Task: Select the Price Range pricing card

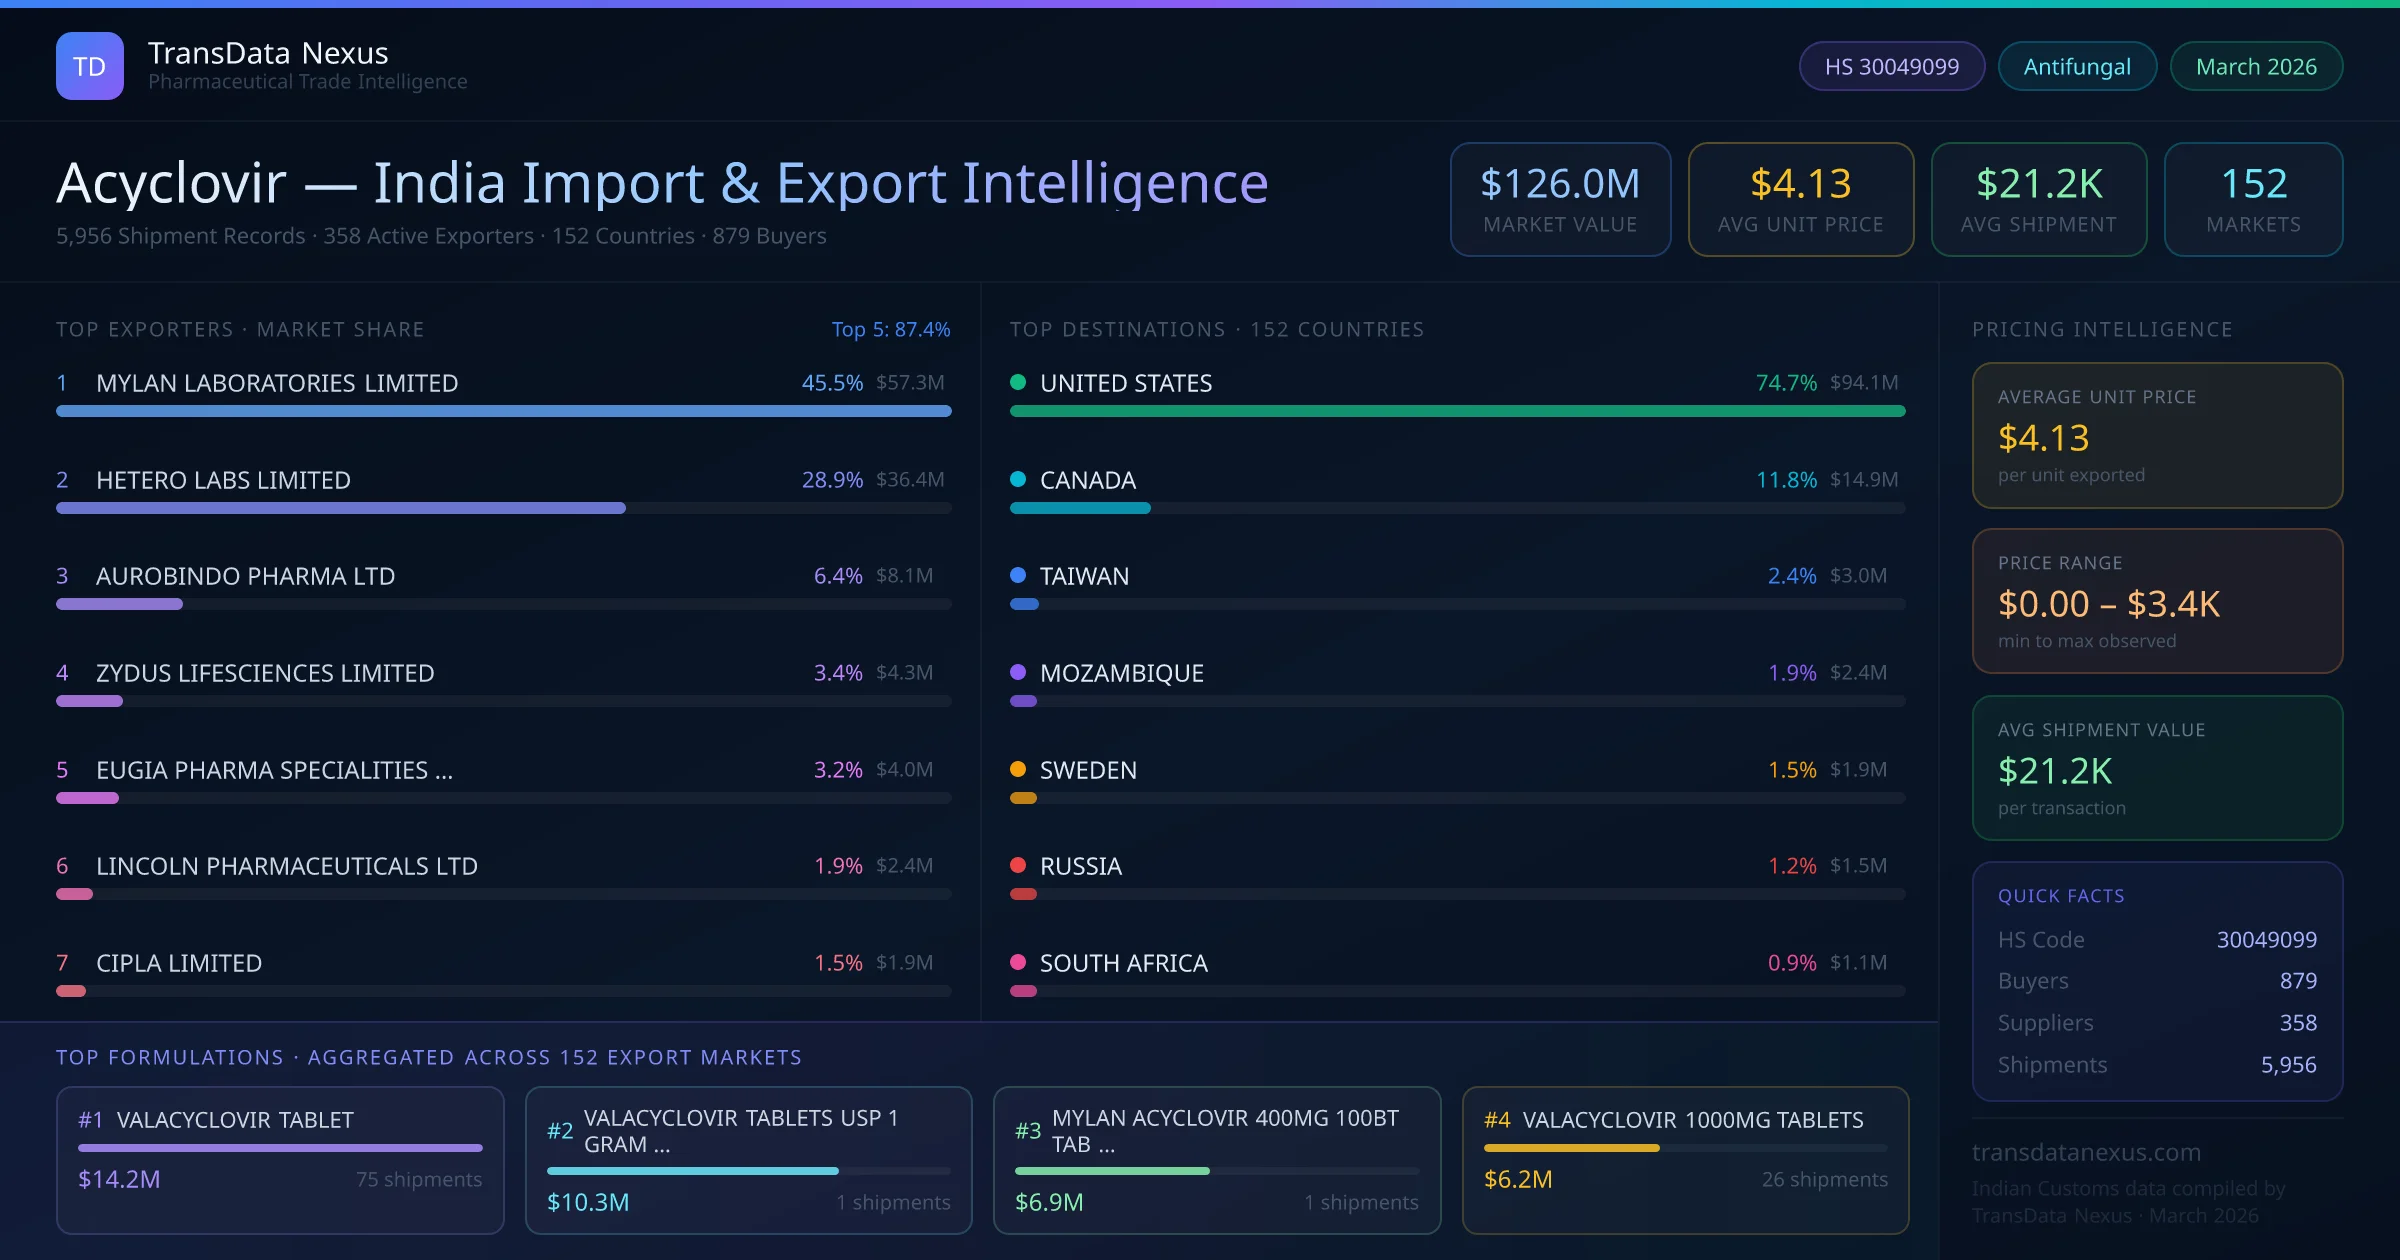Action: pyautogui.click(x=2157, y=601)
